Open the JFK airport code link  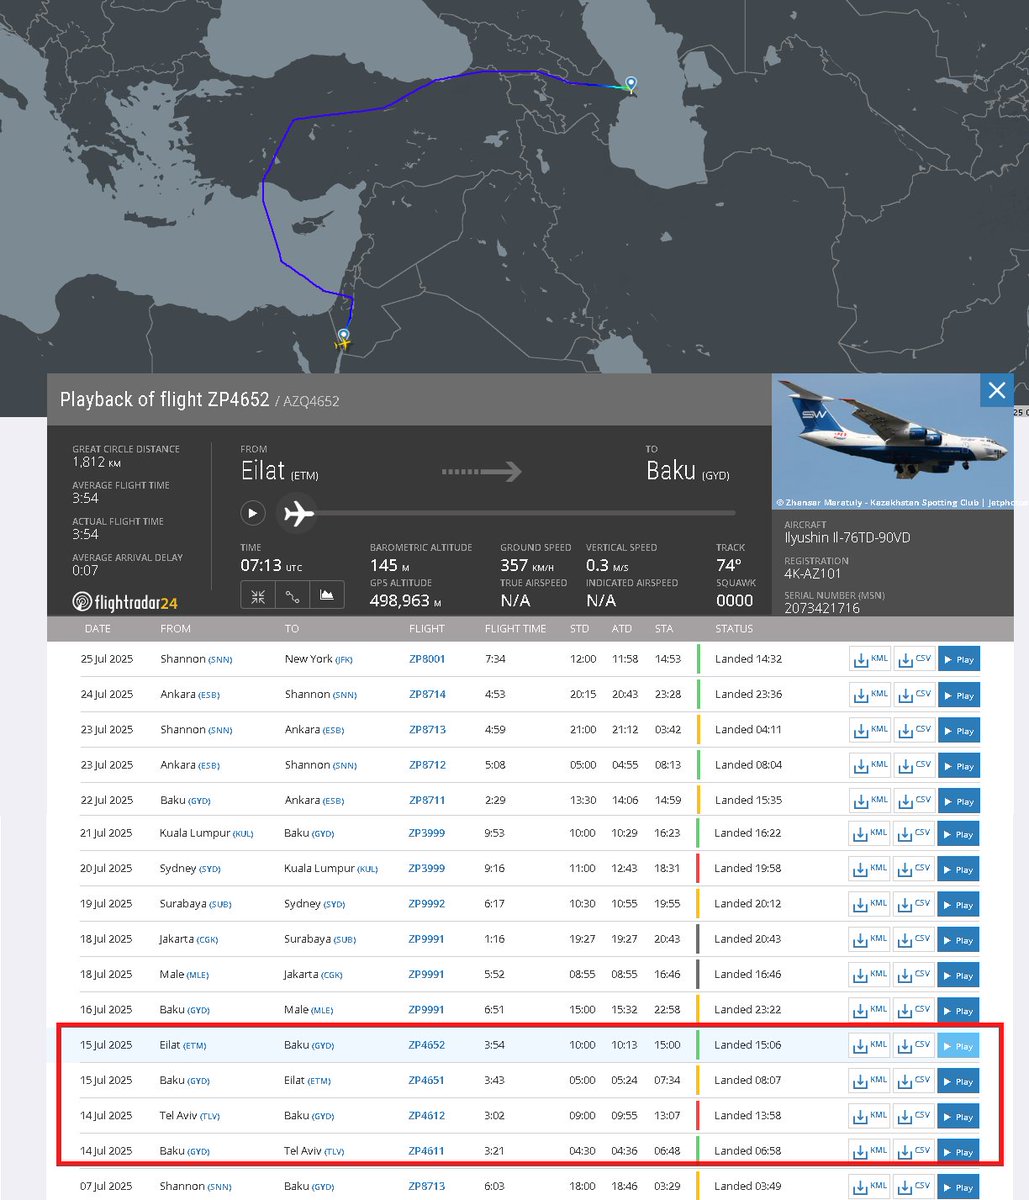[x=344, y=660]
